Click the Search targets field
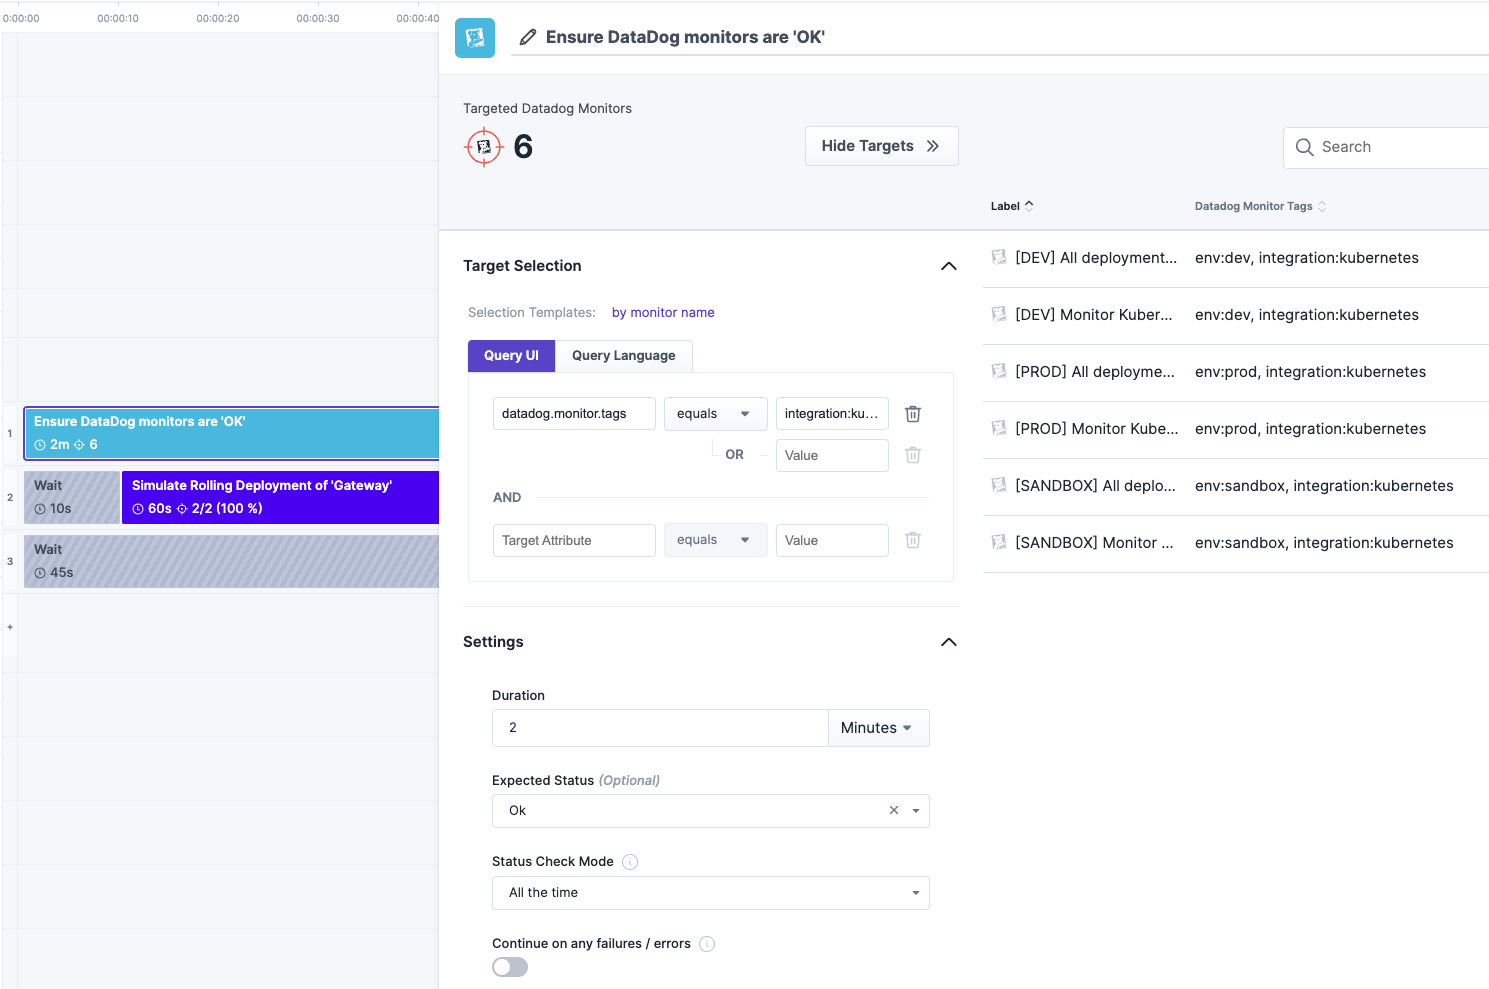 point(1386,147)
